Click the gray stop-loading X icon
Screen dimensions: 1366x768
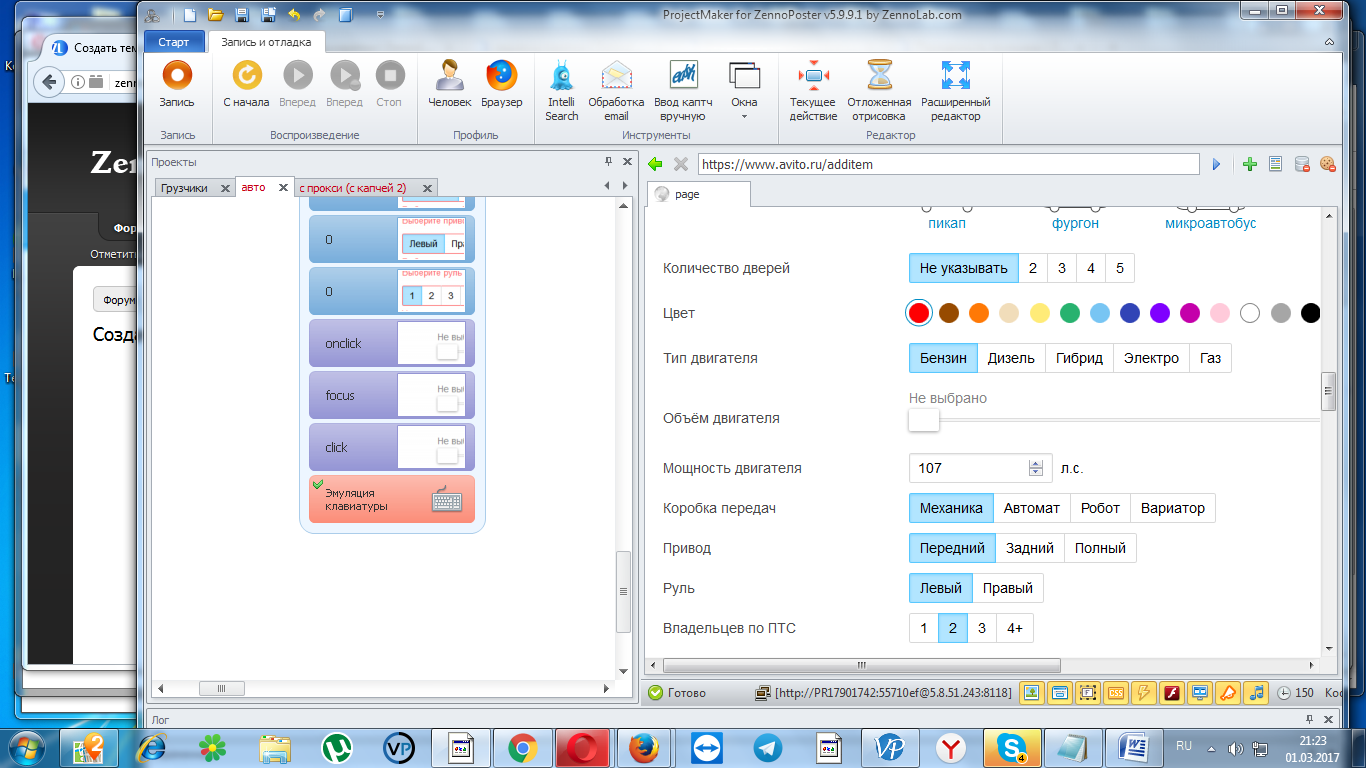tap(681, 164)
